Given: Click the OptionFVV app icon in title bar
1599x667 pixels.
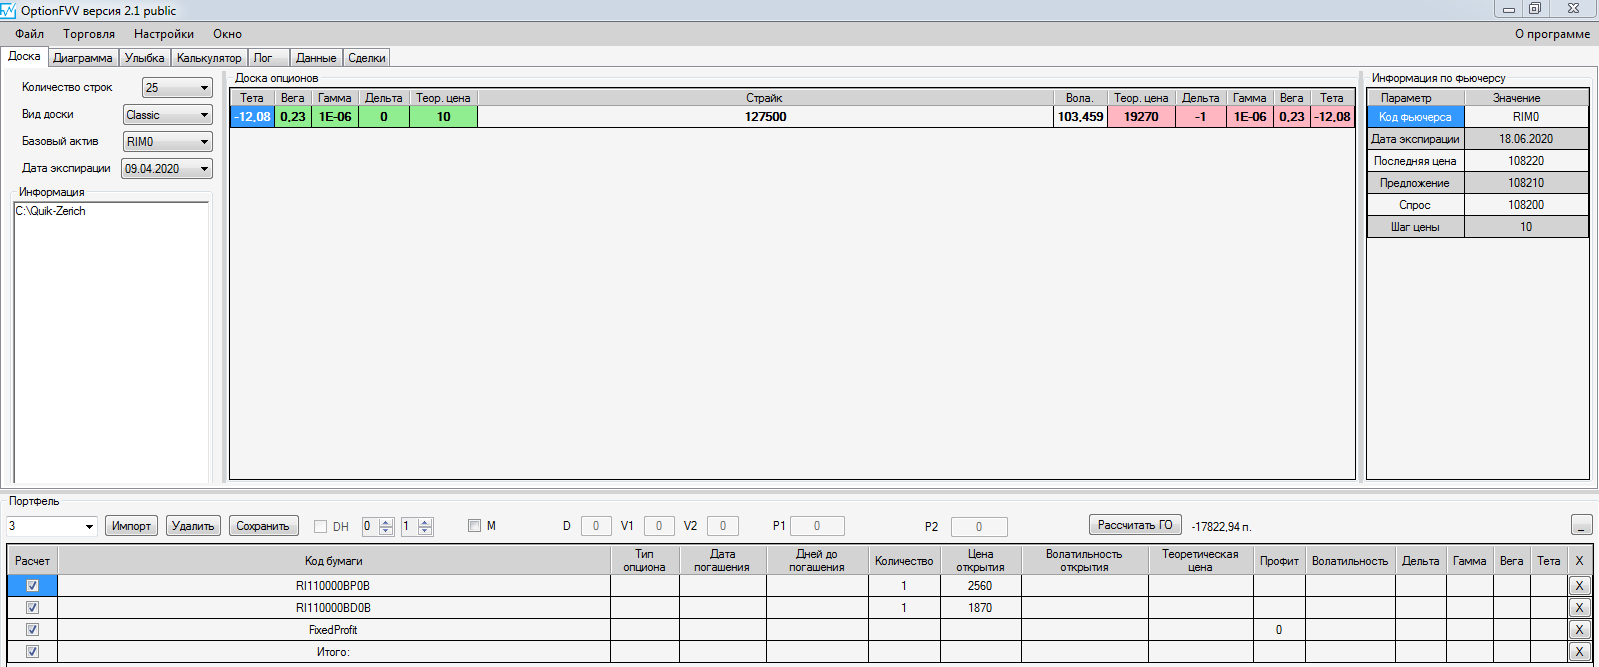Looking at the screenshot, I should tap(9, 10).
